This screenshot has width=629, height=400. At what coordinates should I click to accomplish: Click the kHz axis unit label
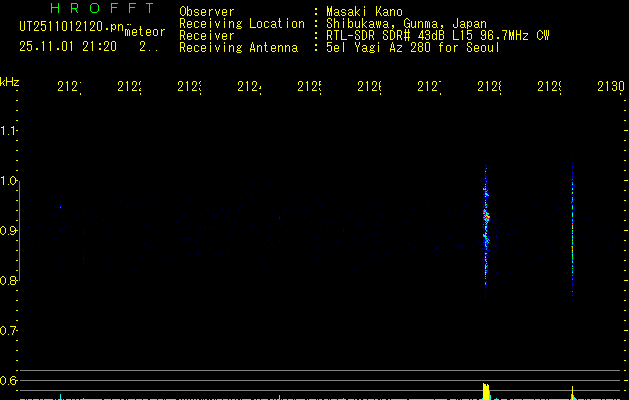(10, 82)
